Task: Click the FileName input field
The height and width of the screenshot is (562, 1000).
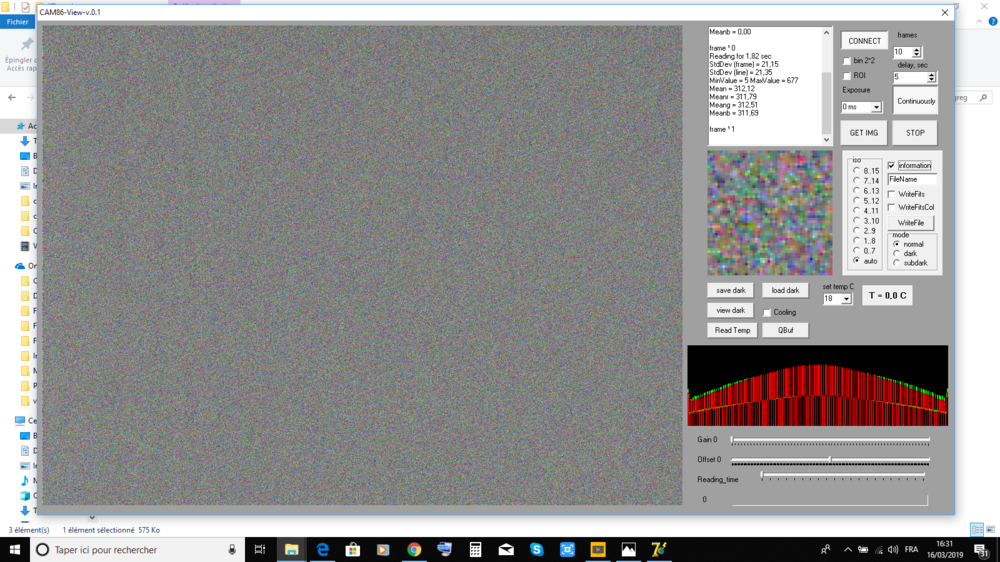Action: 911,180
